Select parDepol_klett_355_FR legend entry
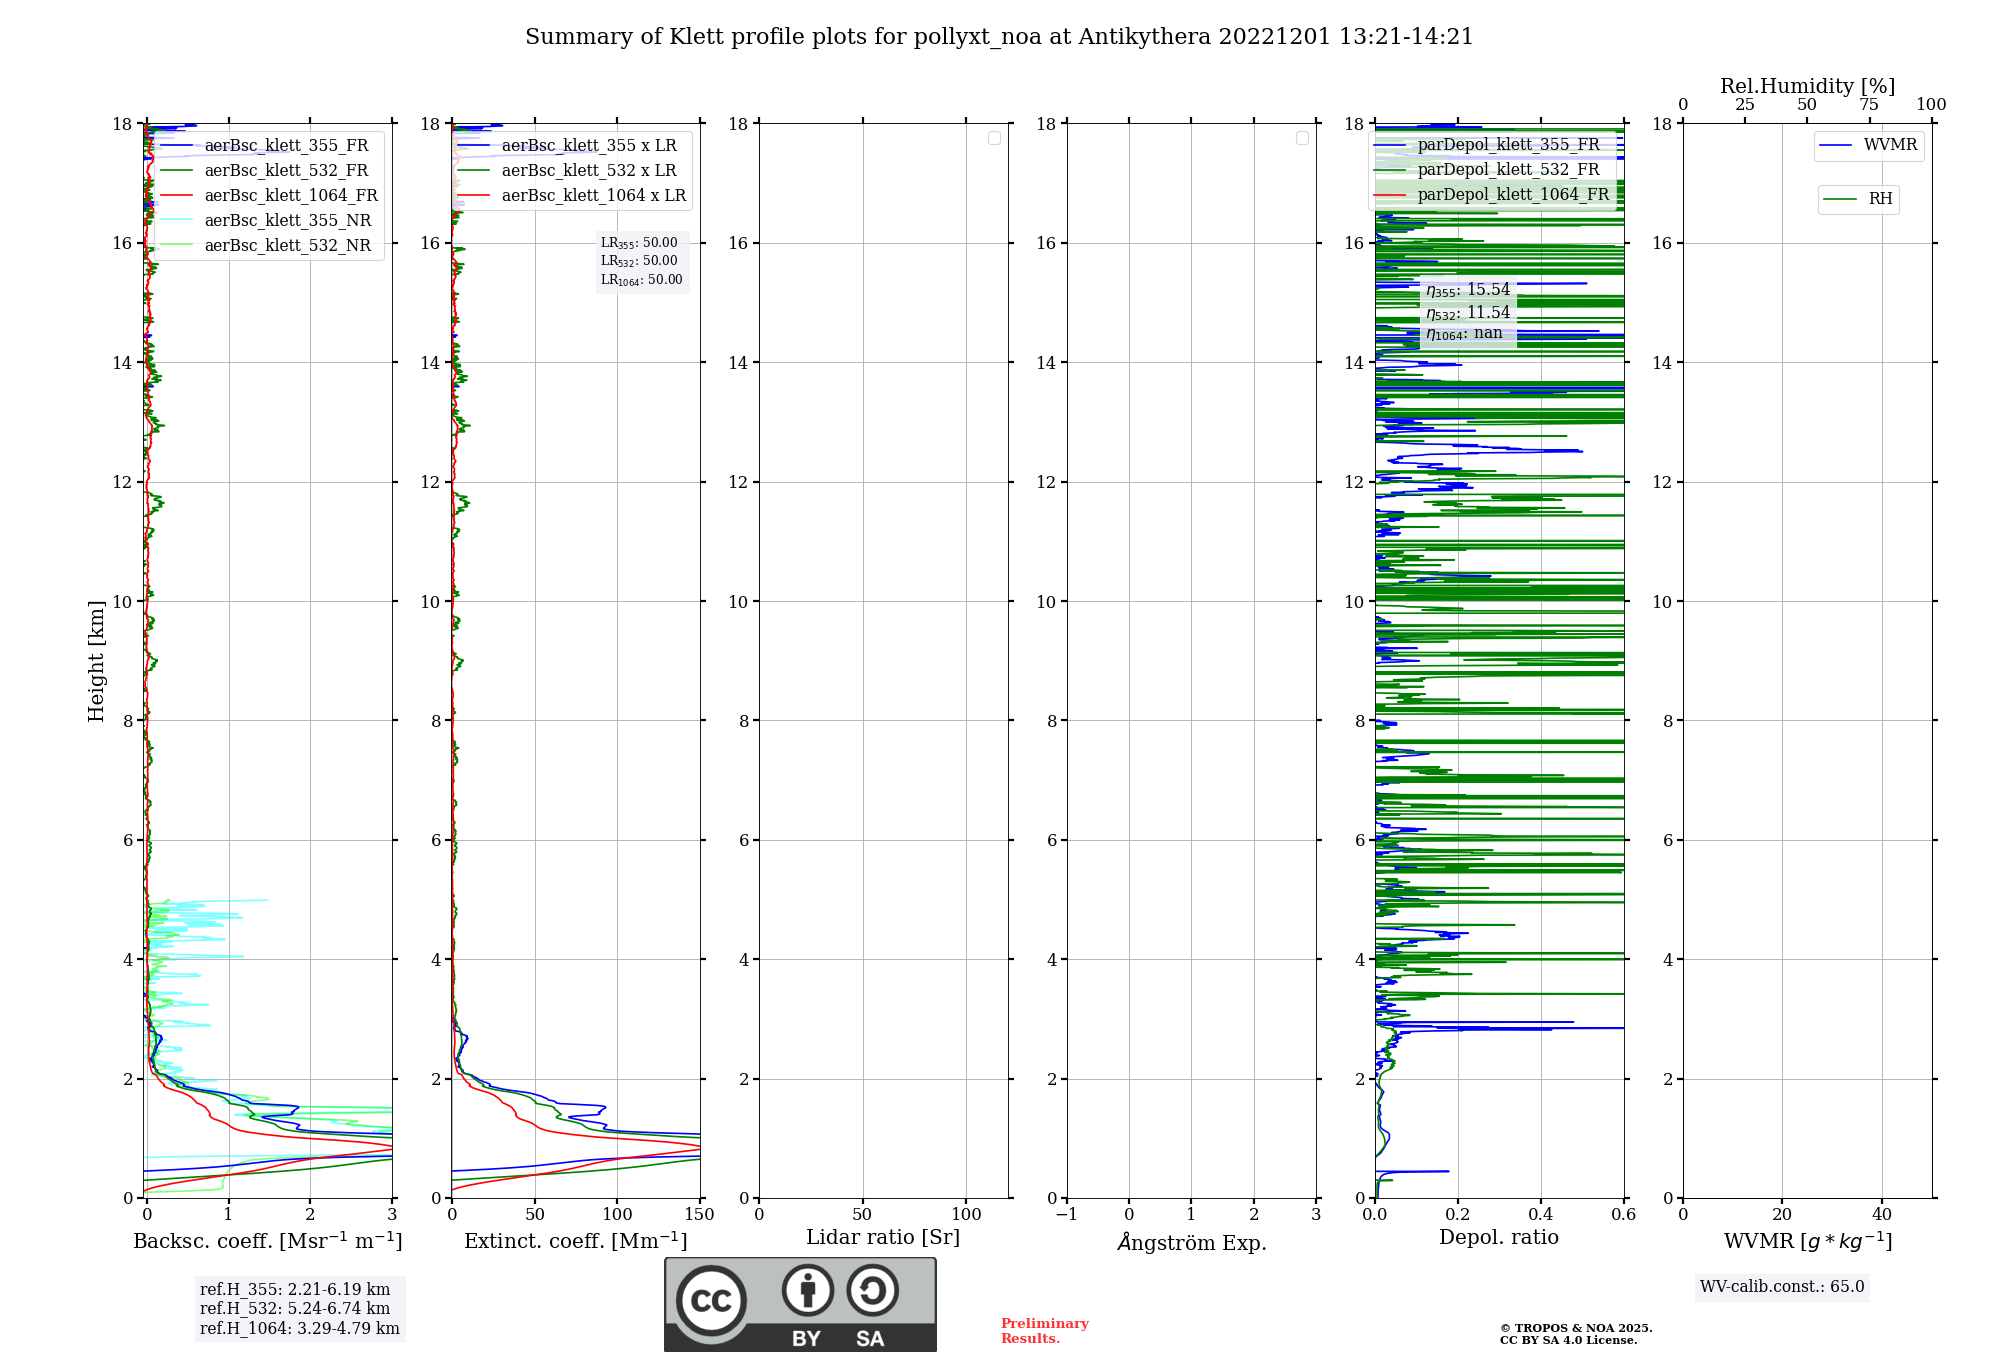Image resolution: width=2000 pixels, height=1360 pixels. [1487, 145]
